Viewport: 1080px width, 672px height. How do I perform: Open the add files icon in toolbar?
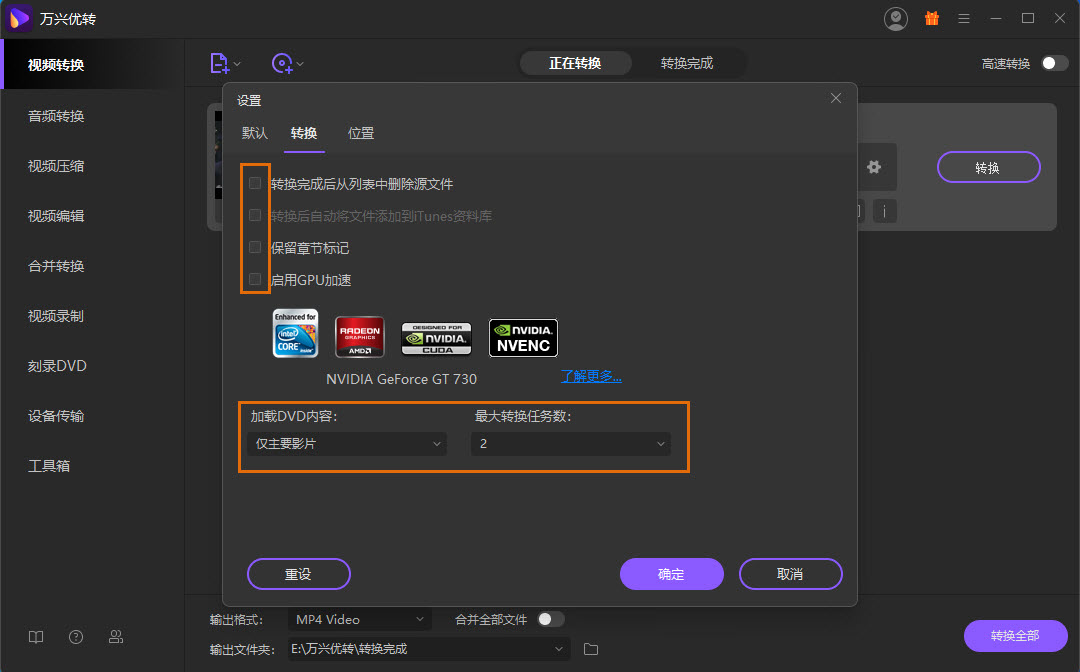coord(220,62)
